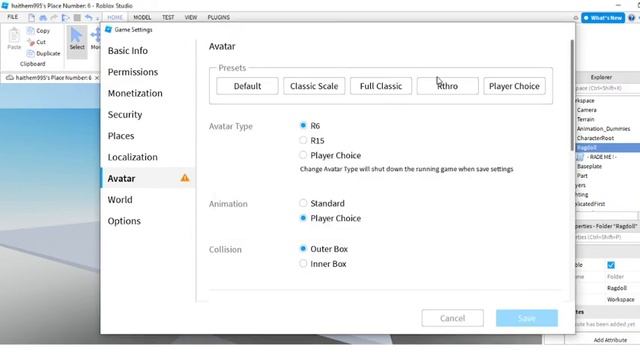
Task: Open Monetization settings page
Action: pyautogui.click(x=135, y=93)
